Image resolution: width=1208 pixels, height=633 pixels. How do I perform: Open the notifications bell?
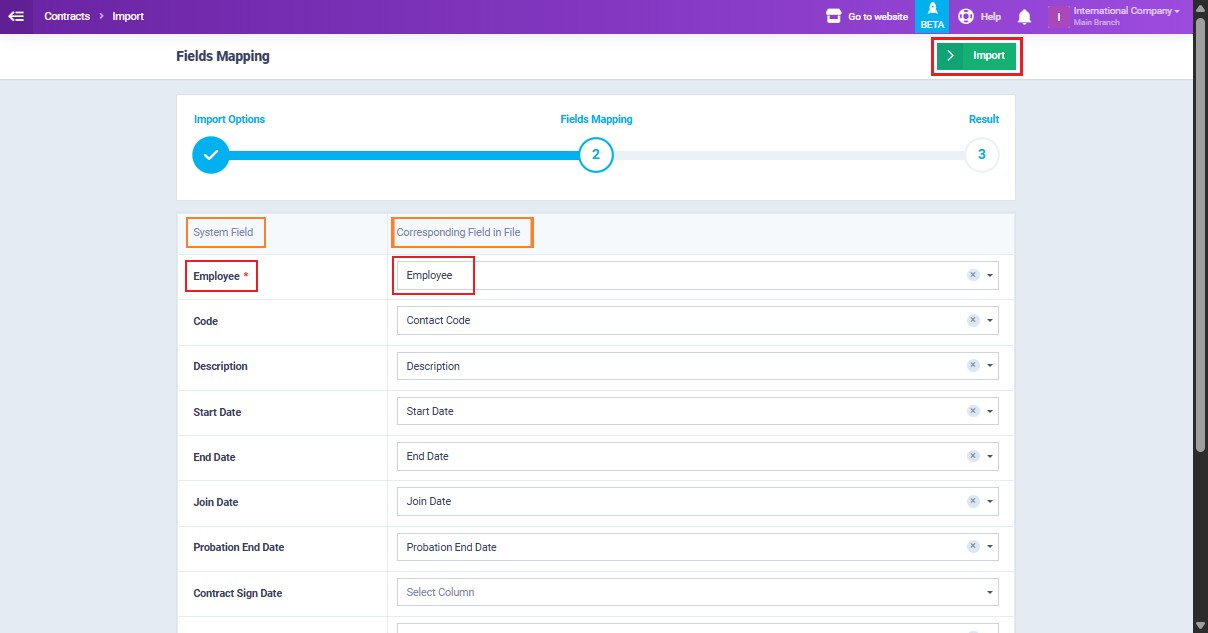click(1024, 17)
